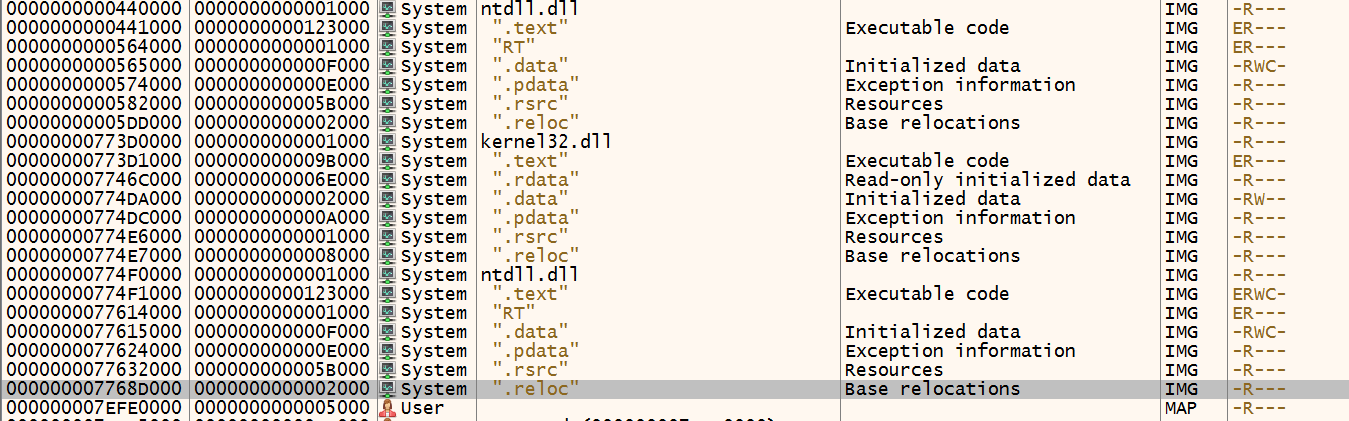1349x421 pixels.
Task: Click the System icon beside kernel32.dll
Action: pyautogui.click(x=388, y=142)
